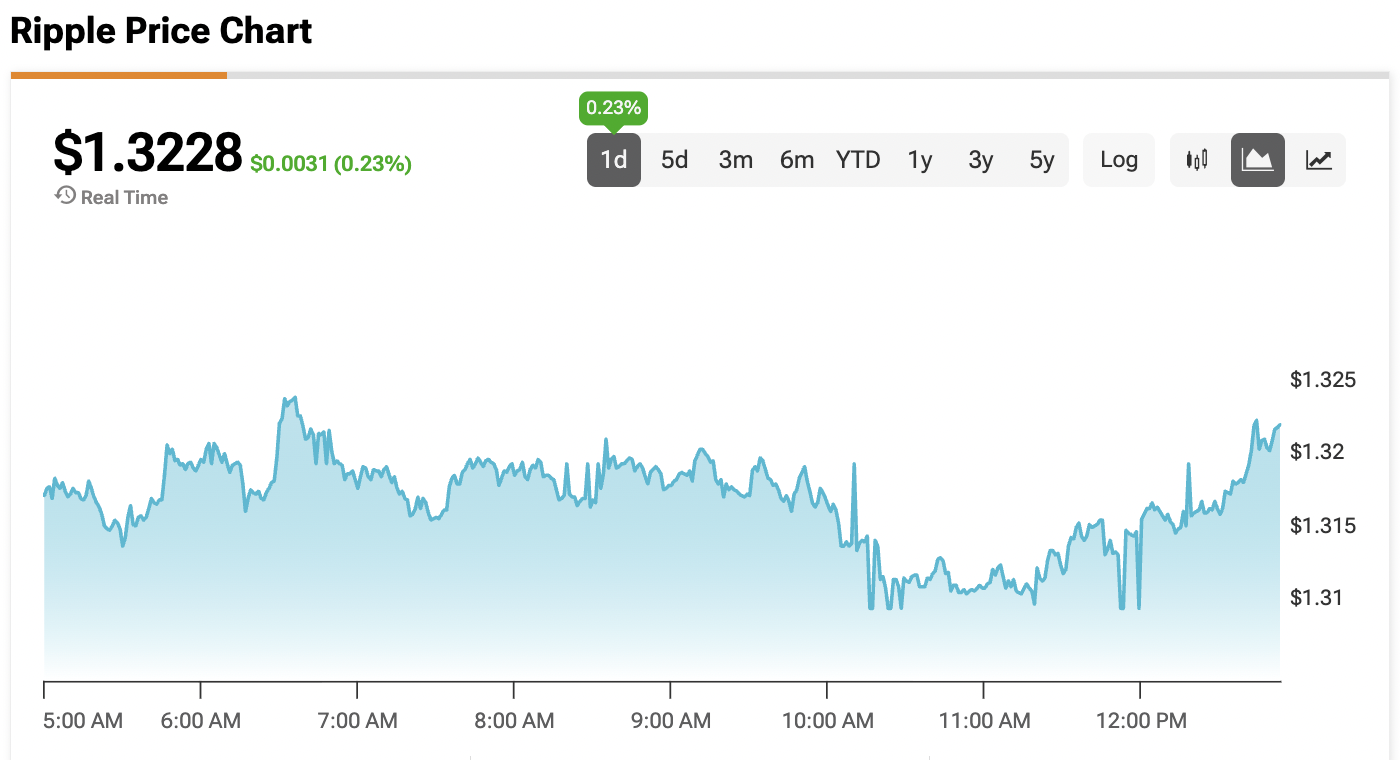Click the Real Time clock icon
Viewport: 1400px width, 760px height.
pyautogui.click(x=65, y=196)
